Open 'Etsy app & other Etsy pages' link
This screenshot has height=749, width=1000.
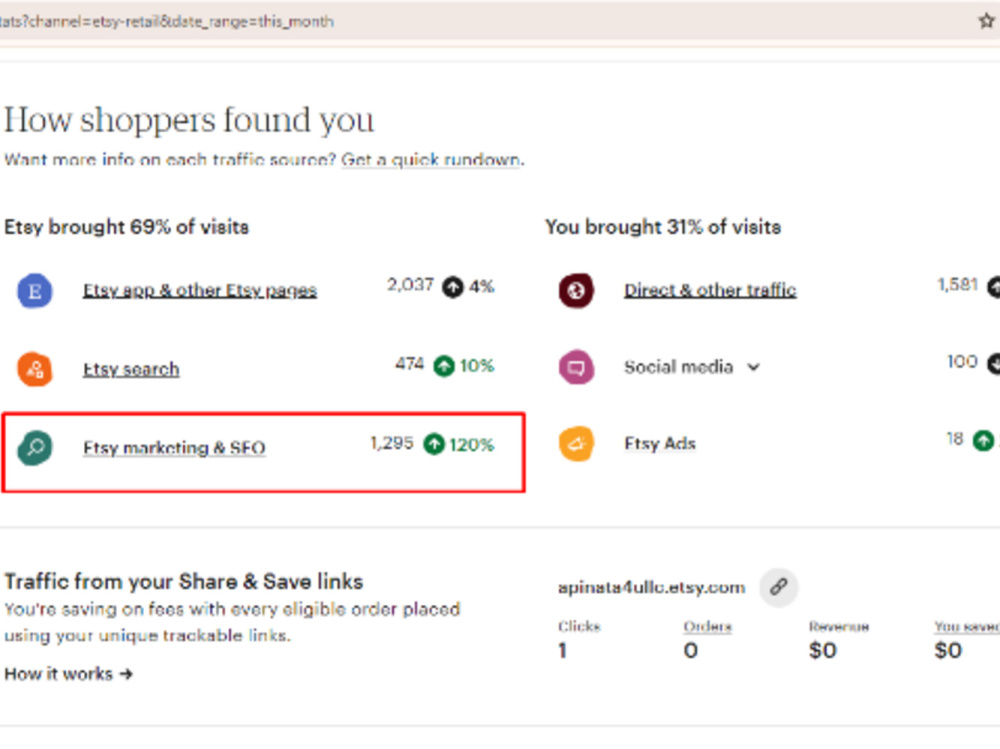click(x=200, y=290)
